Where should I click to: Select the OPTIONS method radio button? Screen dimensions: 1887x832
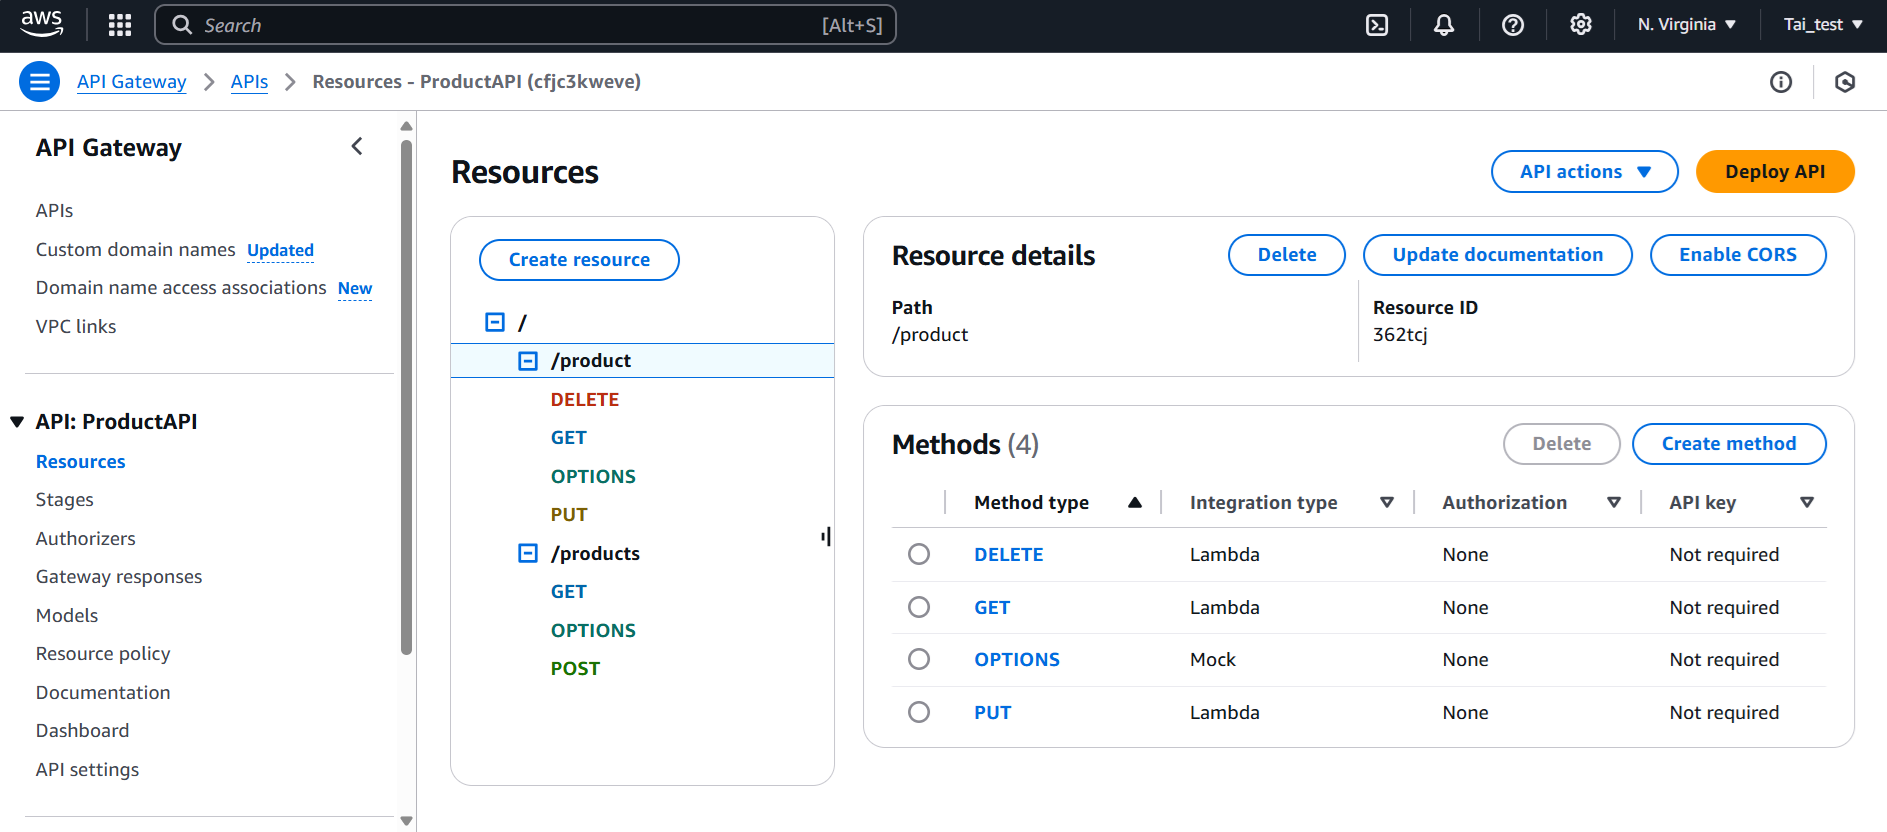pyautogui.click(x=919, y=659)
